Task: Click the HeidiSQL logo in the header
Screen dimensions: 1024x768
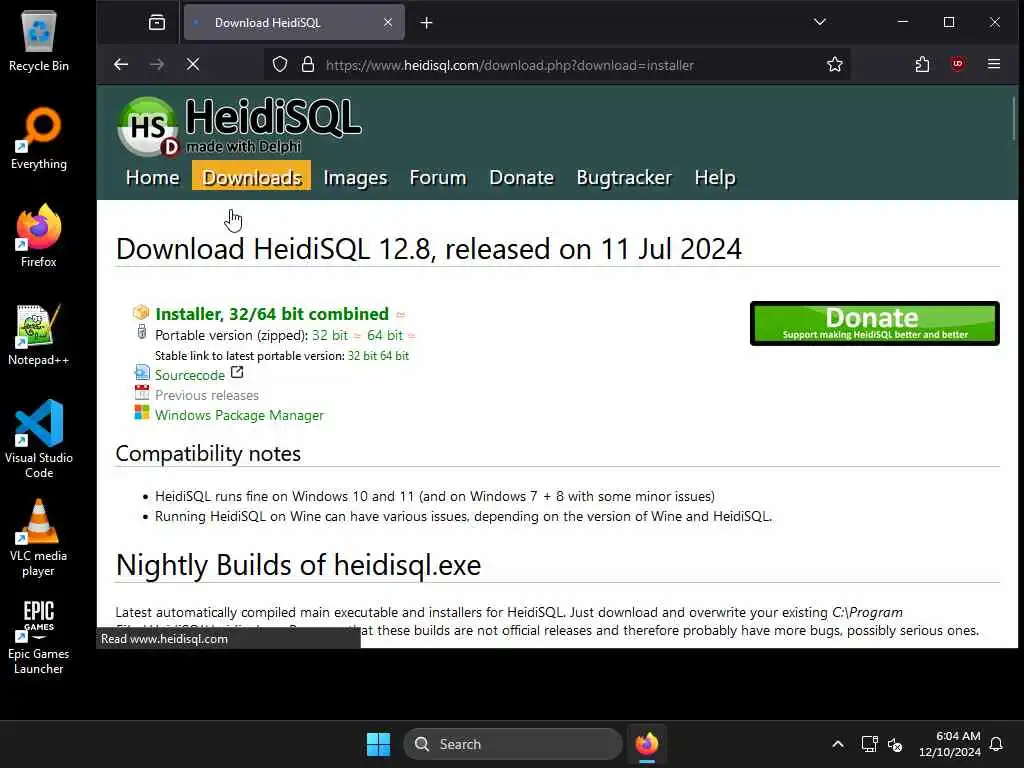Action: pyautogui.click(x=240, y=126)
